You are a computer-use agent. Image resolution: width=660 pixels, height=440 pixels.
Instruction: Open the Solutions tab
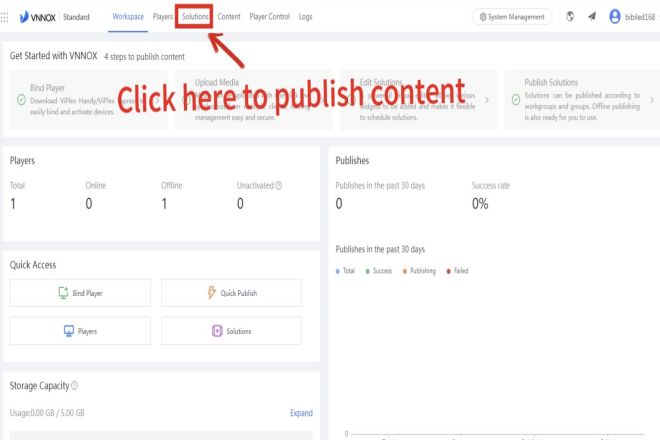point(195,17)
